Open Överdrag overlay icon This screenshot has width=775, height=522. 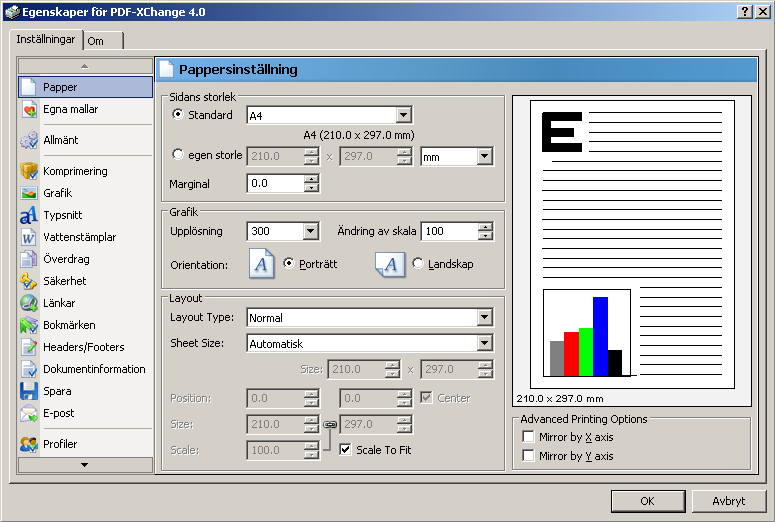pos(29,259)
